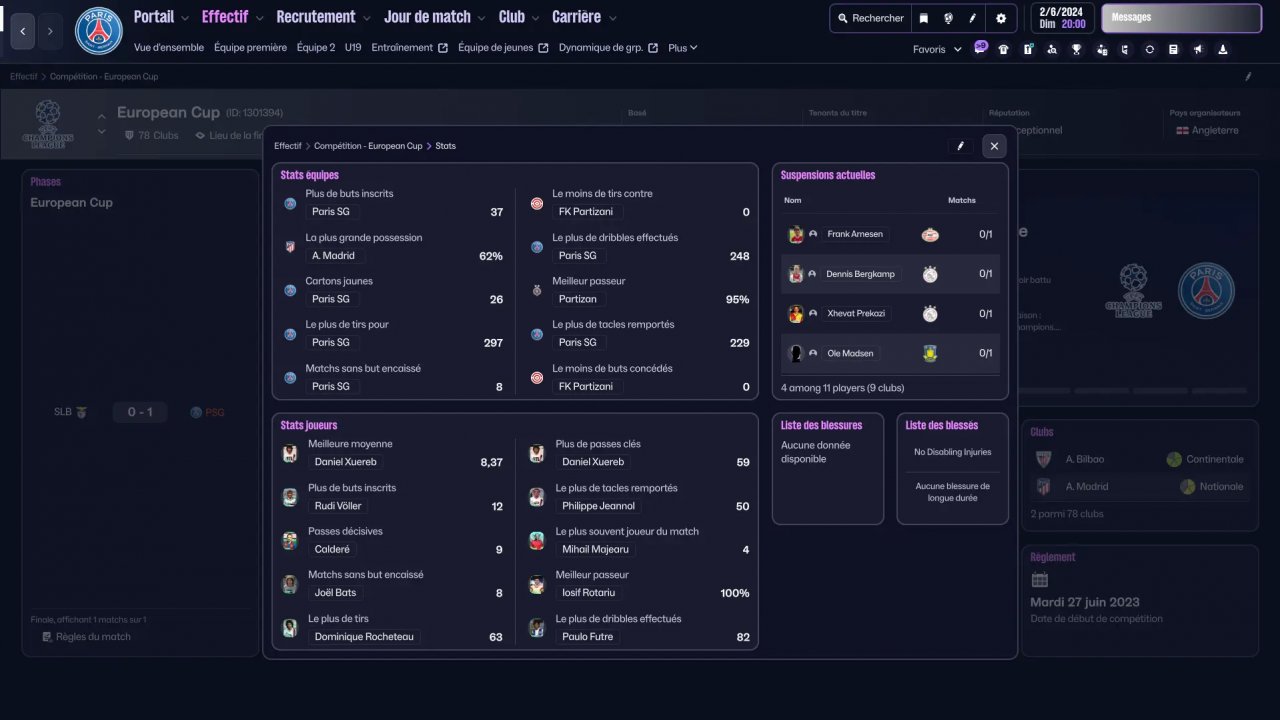Click the megaphone icon in the favorites row
This screenshot has width=1280, height=720.
(x=1198, y=49)
